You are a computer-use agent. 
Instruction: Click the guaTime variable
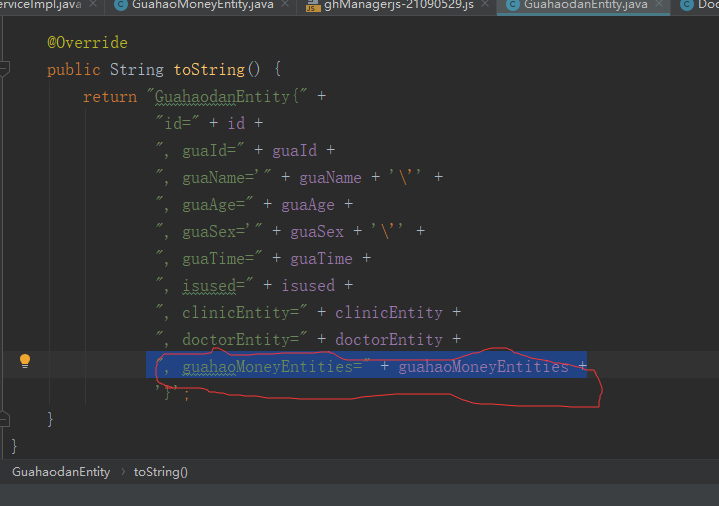(321, 259)
